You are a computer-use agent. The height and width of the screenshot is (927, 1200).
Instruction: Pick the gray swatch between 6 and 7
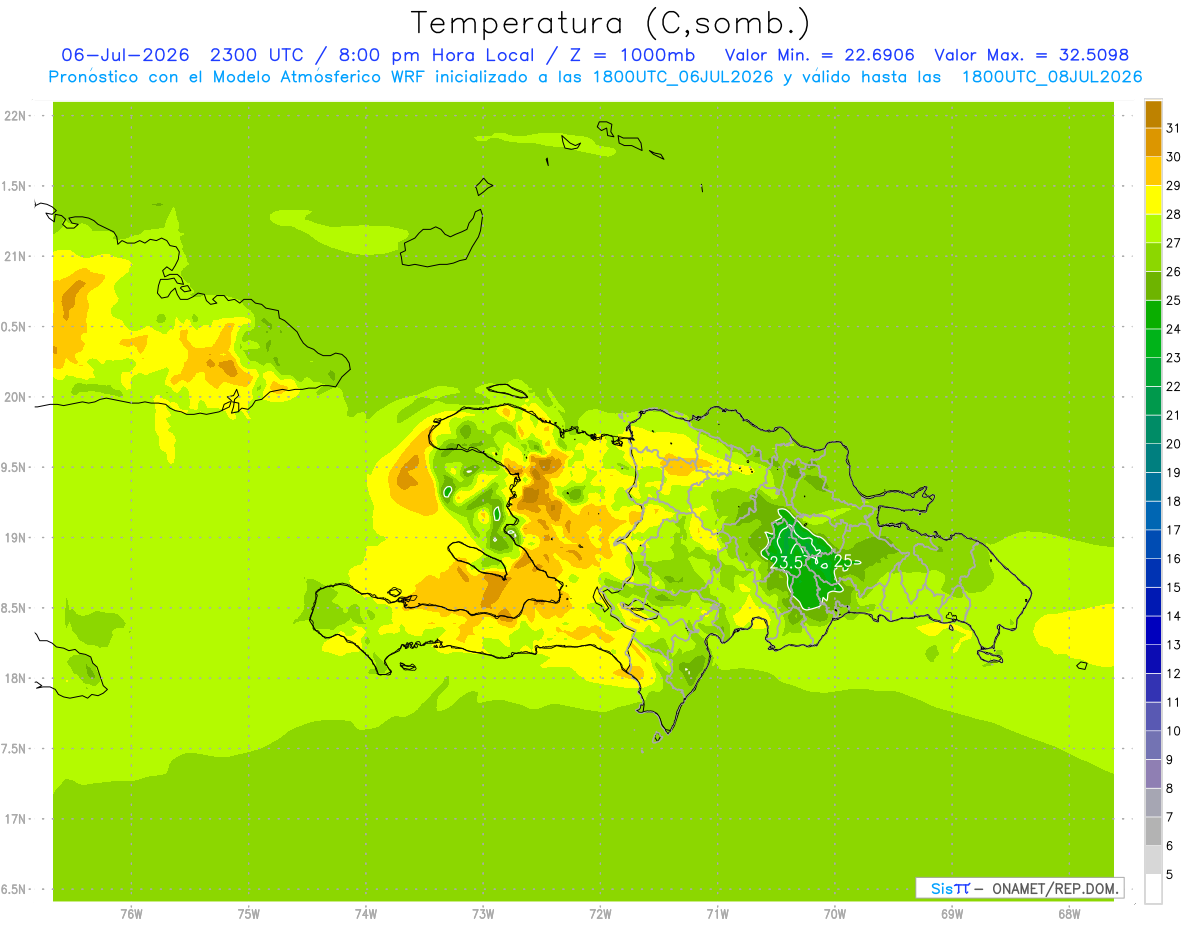(1153, 831)
